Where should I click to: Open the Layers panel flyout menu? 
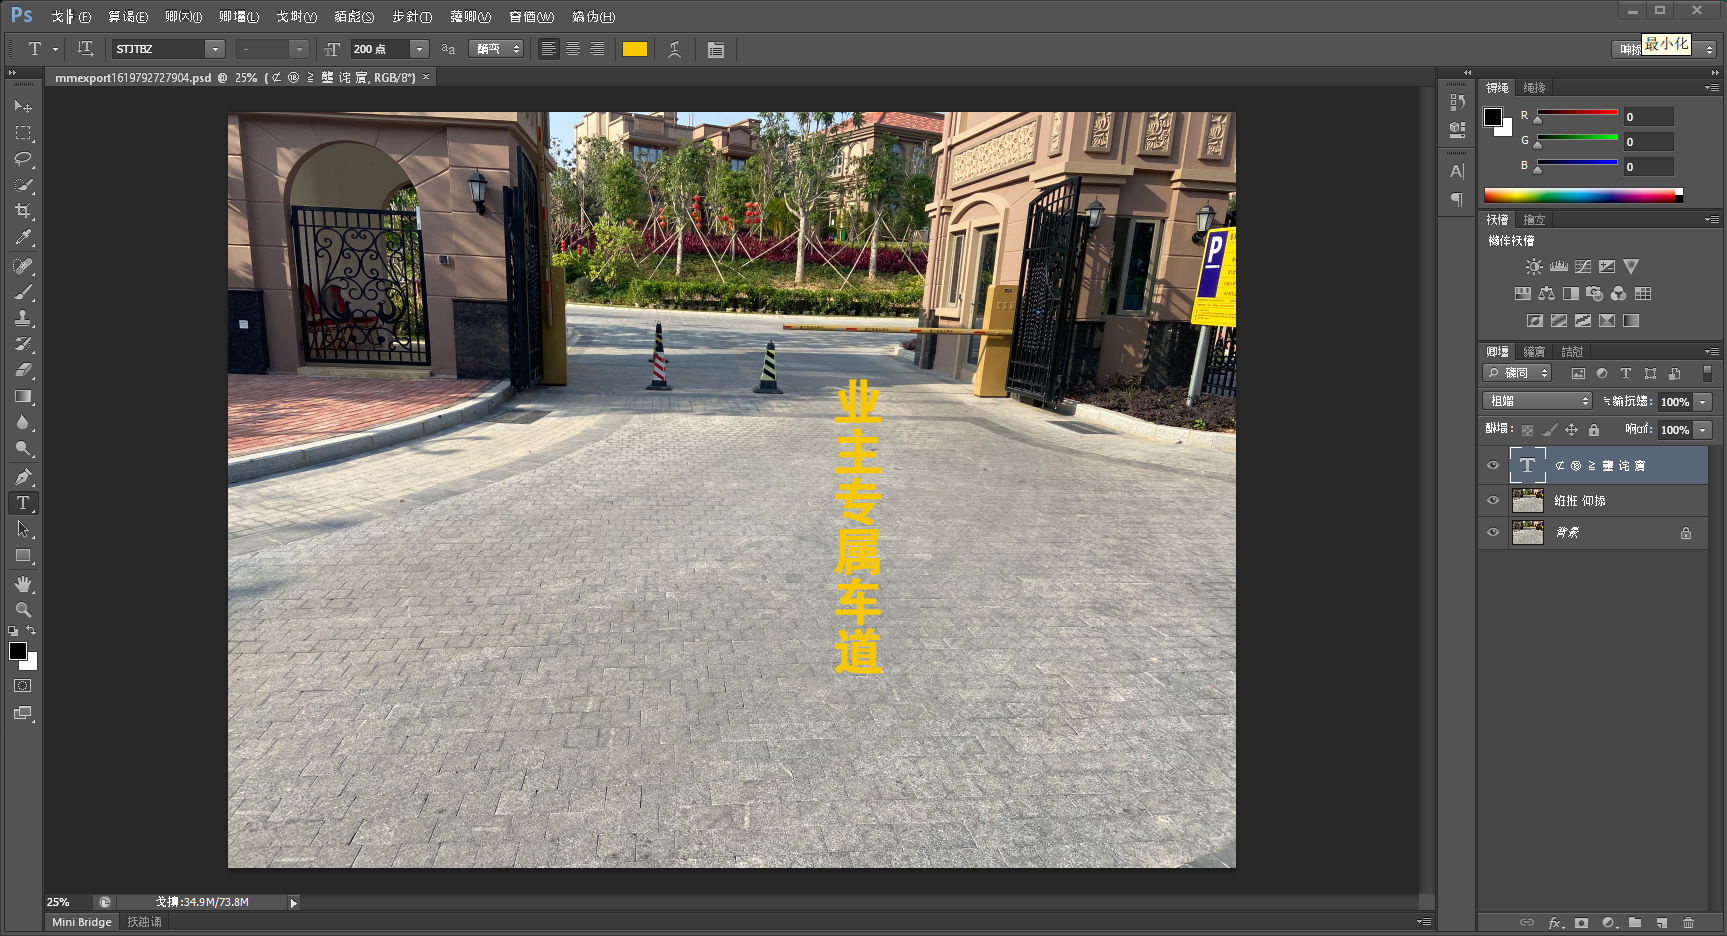point(1712,352)
